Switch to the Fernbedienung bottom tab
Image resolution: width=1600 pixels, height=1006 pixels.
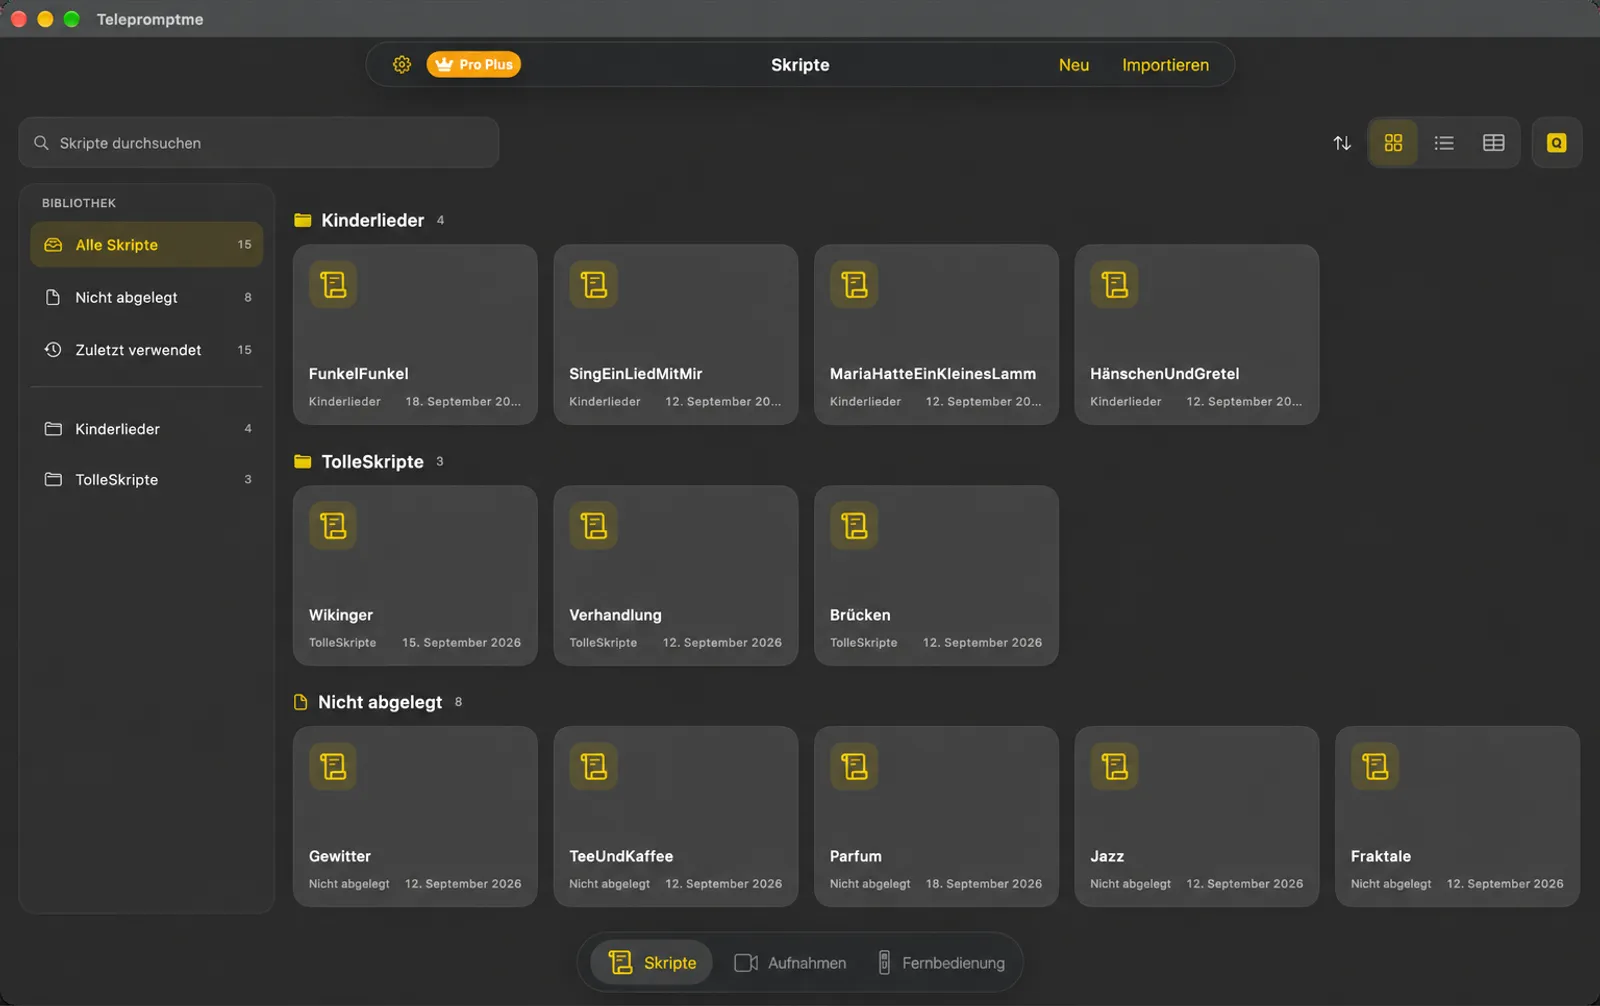942,963
